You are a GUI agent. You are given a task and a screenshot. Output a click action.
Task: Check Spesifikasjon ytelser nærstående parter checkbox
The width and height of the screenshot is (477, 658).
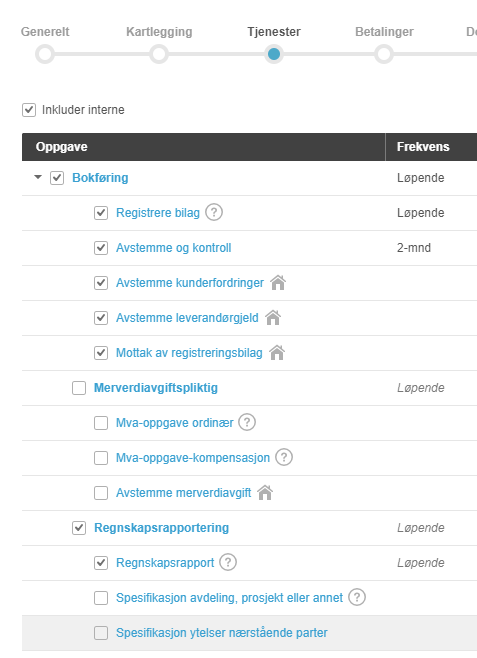(101, 632)
